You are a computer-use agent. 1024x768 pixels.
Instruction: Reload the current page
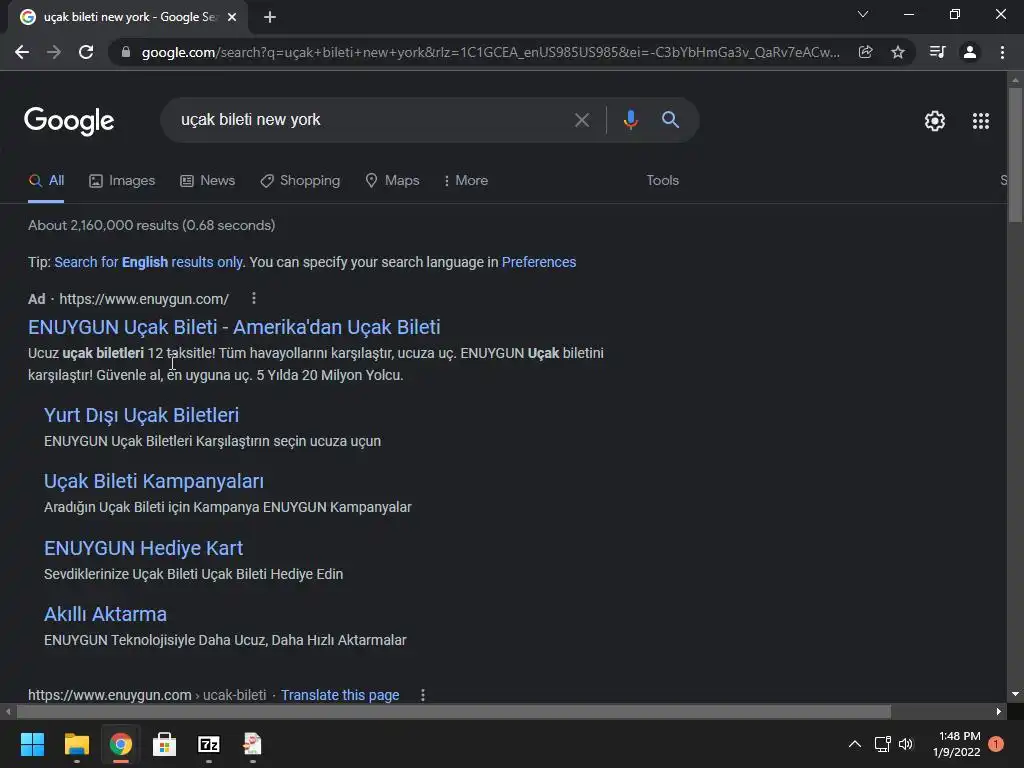pos(86,52)
